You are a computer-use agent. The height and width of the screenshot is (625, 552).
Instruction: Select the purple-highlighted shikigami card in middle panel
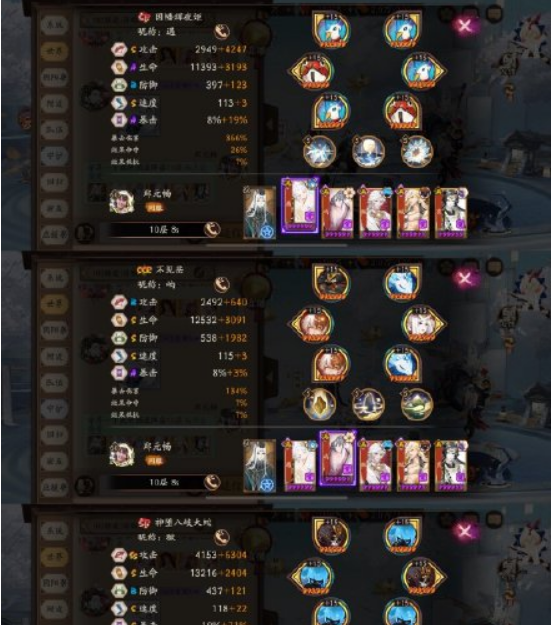coord(338,458)
